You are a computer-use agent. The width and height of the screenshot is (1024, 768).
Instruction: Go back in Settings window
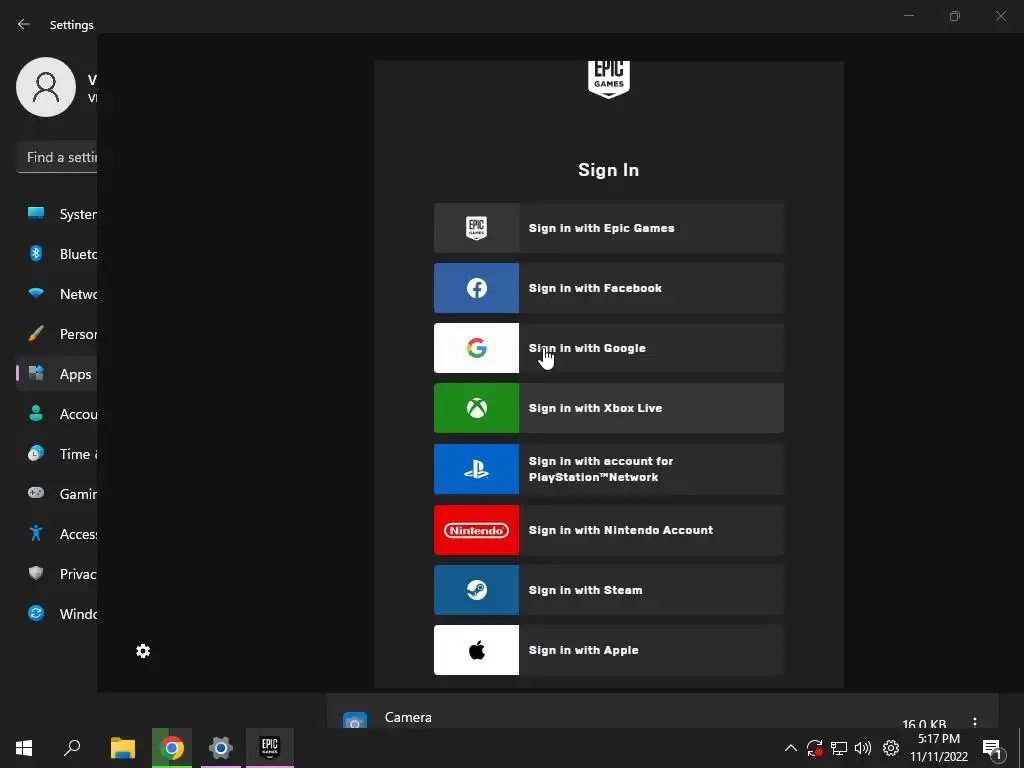[x=24, y=24]
